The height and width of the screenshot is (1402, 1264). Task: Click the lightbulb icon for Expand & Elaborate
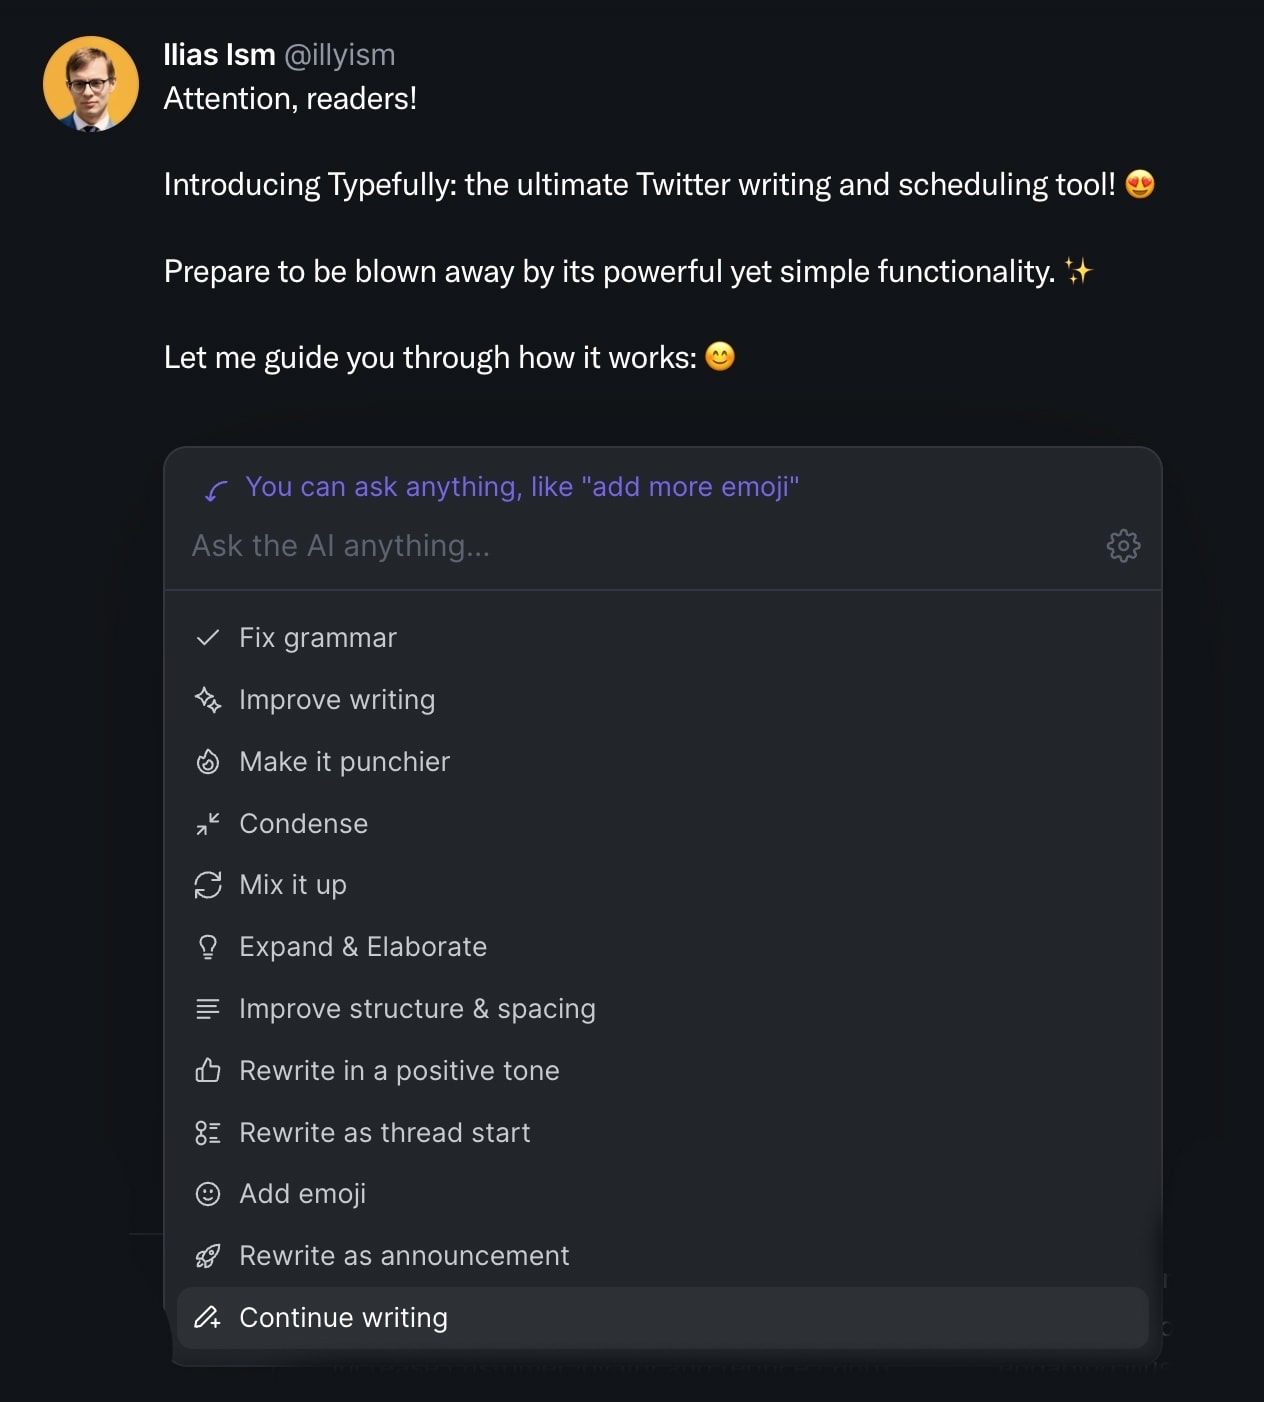pos(208,946)
